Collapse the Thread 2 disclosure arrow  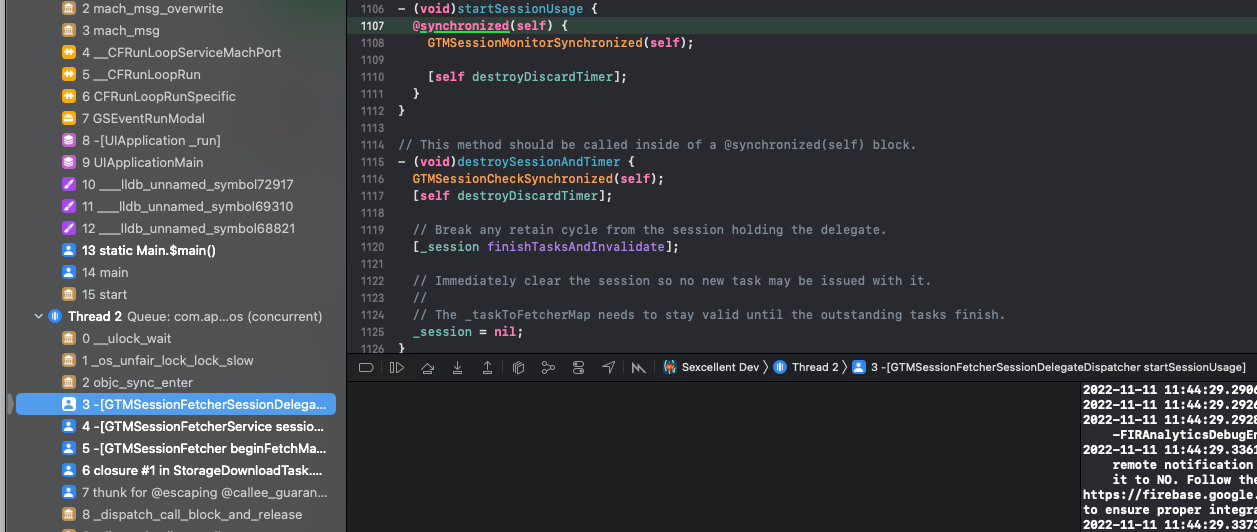[x=39, y=316]
